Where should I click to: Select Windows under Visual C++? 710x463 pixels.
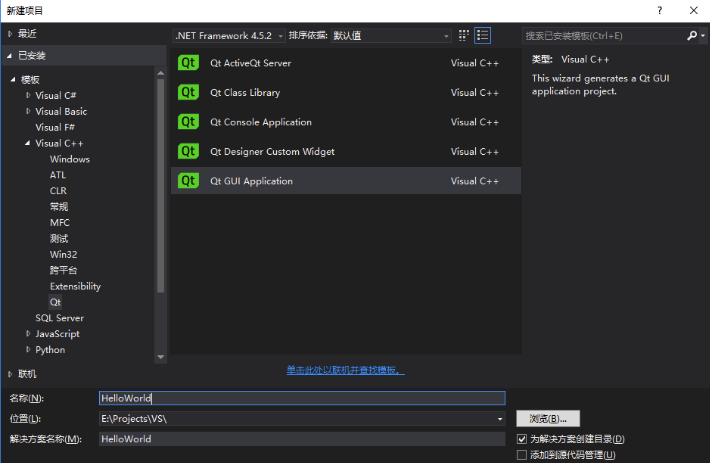click(x=70, y=159)
